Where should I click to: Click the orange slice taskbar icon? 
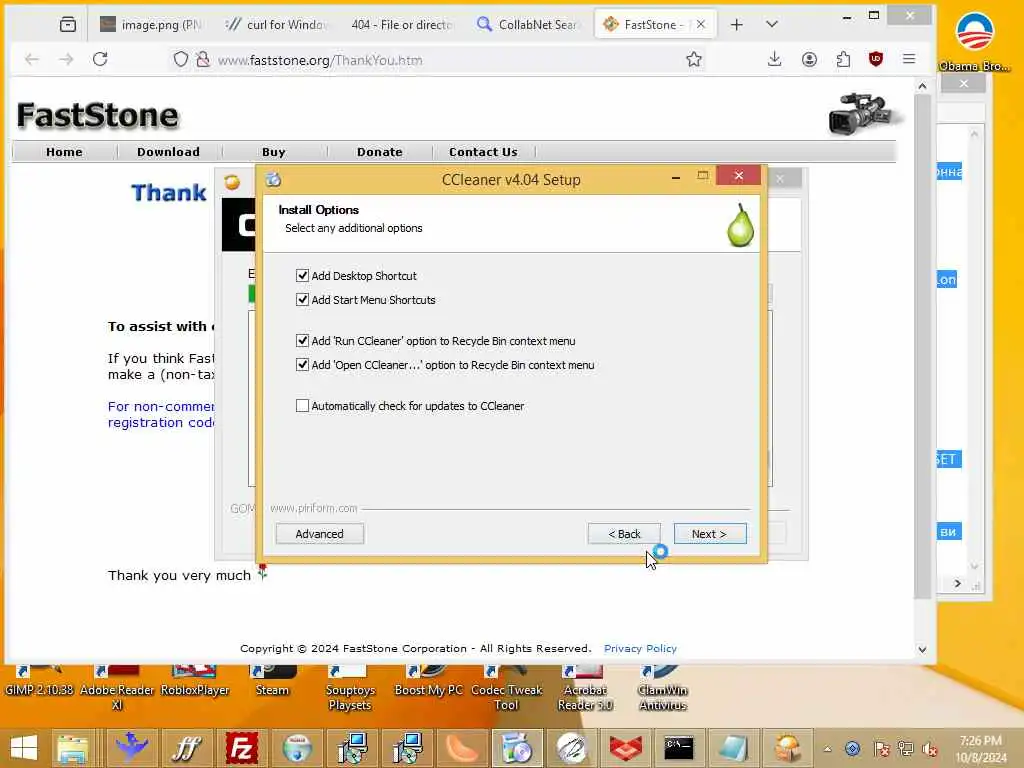[x=462, y=748]
